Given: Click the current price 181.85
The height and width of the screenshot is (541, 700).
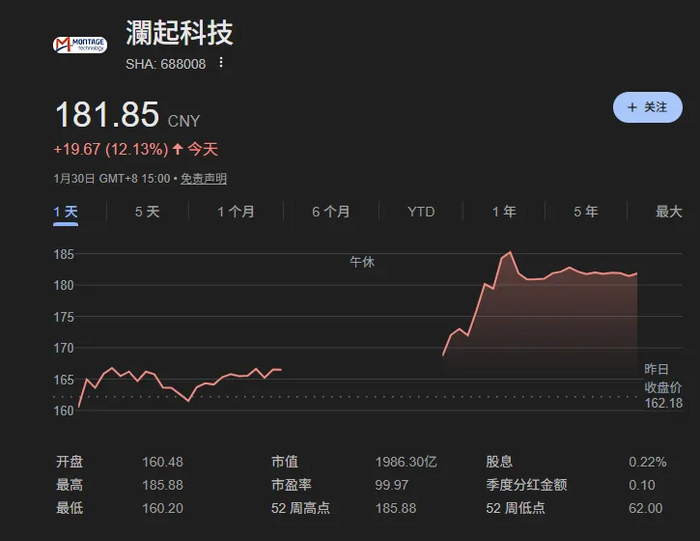Looking at the screenshot, I should click(107, 115).
